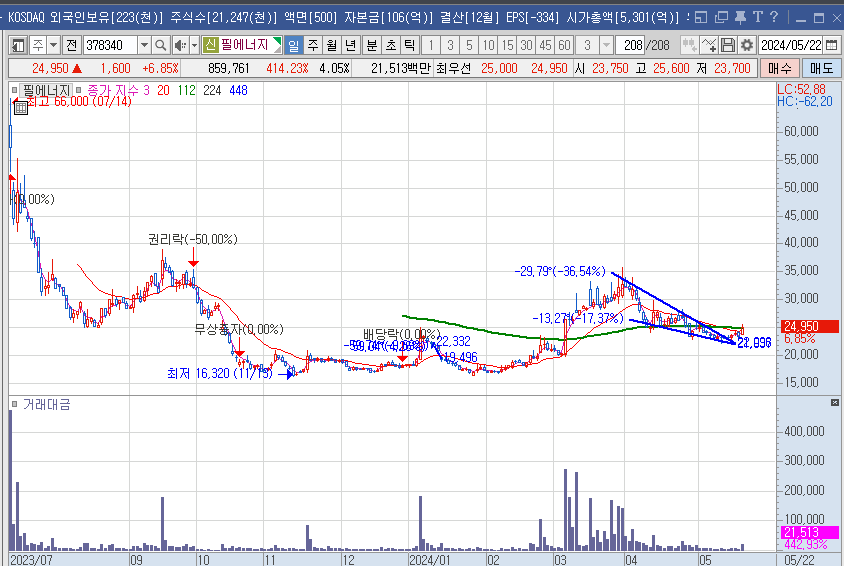Screen dimensions: 844x566
Task: Focus the stock code field 378340
Action: [110, 45]
